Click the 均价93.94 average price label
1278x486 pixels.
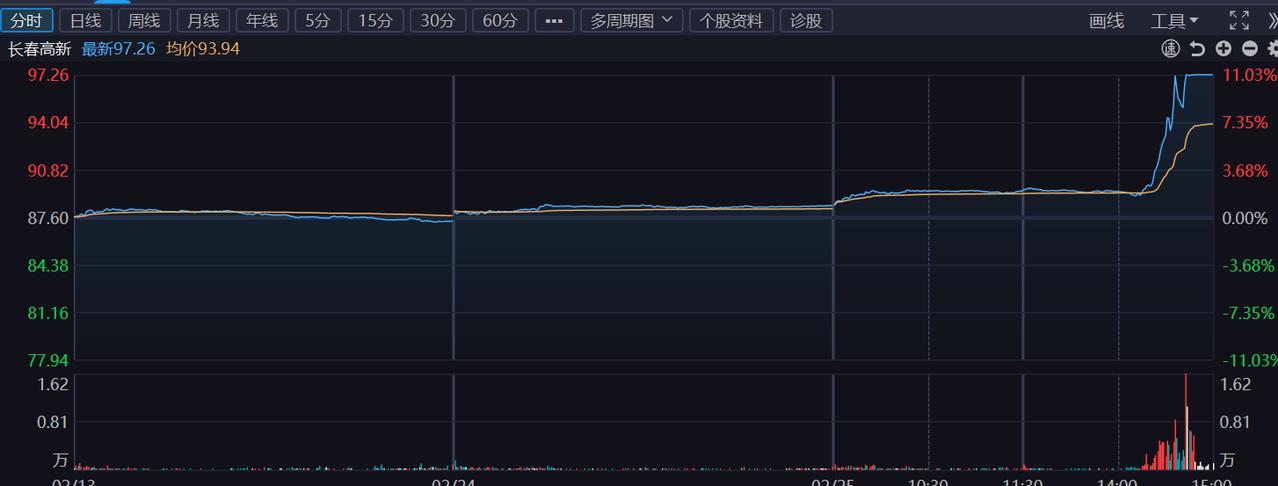coord(203,48)
